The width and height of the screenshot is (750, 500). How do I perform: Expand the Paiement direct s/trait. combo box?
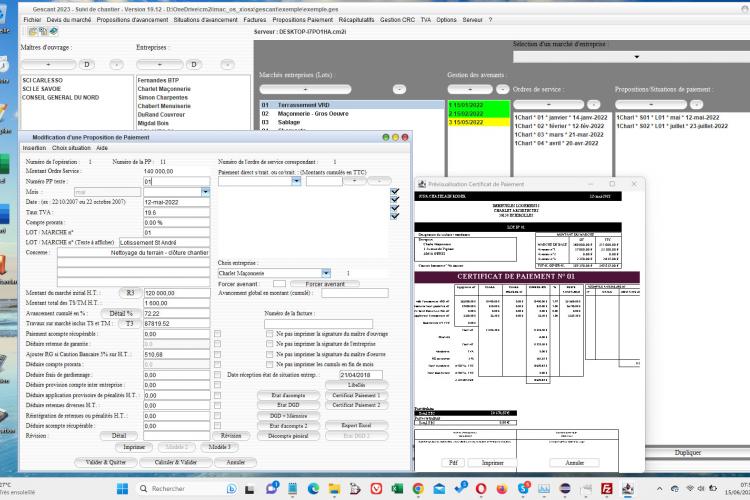pyautogui.click(x=296, y=181)
